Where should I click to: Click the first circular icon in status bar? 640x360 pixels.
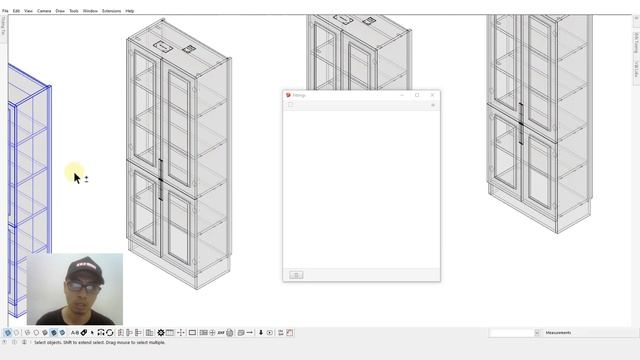click(4, 342)
